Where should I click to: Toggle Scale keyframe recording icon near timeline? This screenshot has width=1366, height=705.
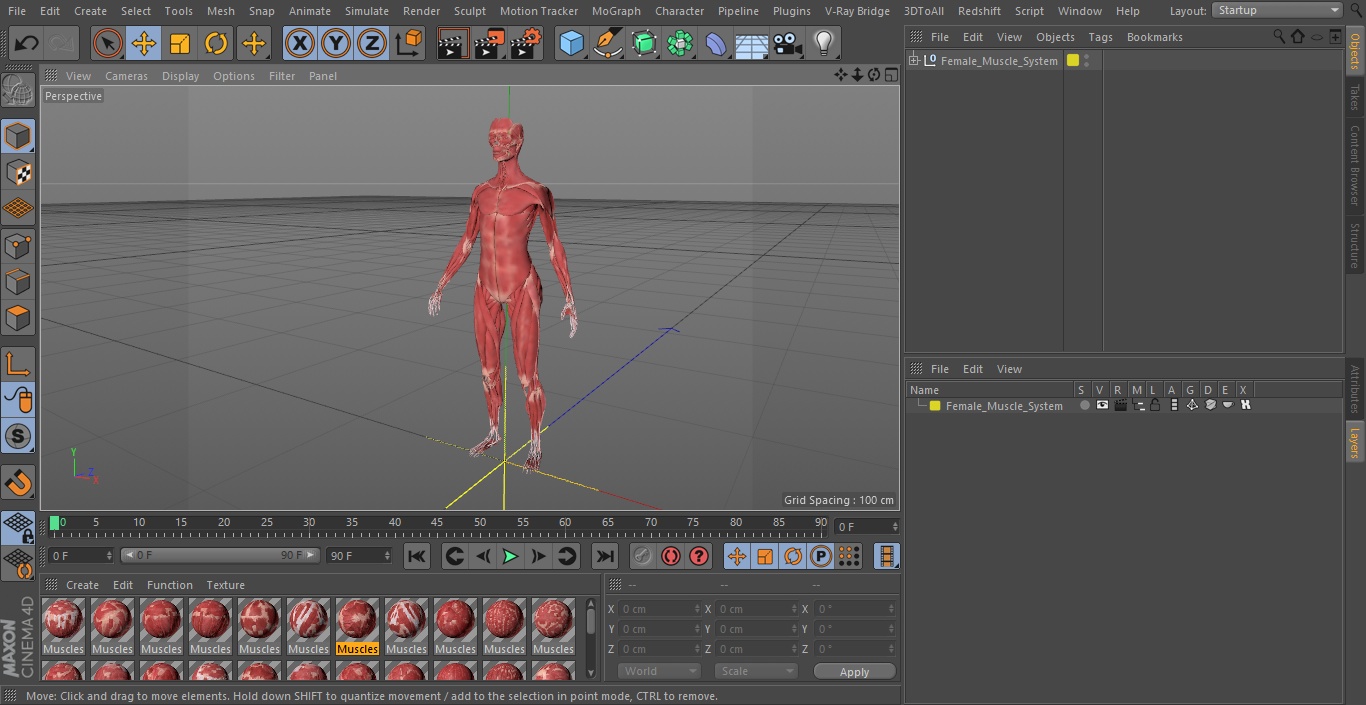click(765, 556)
